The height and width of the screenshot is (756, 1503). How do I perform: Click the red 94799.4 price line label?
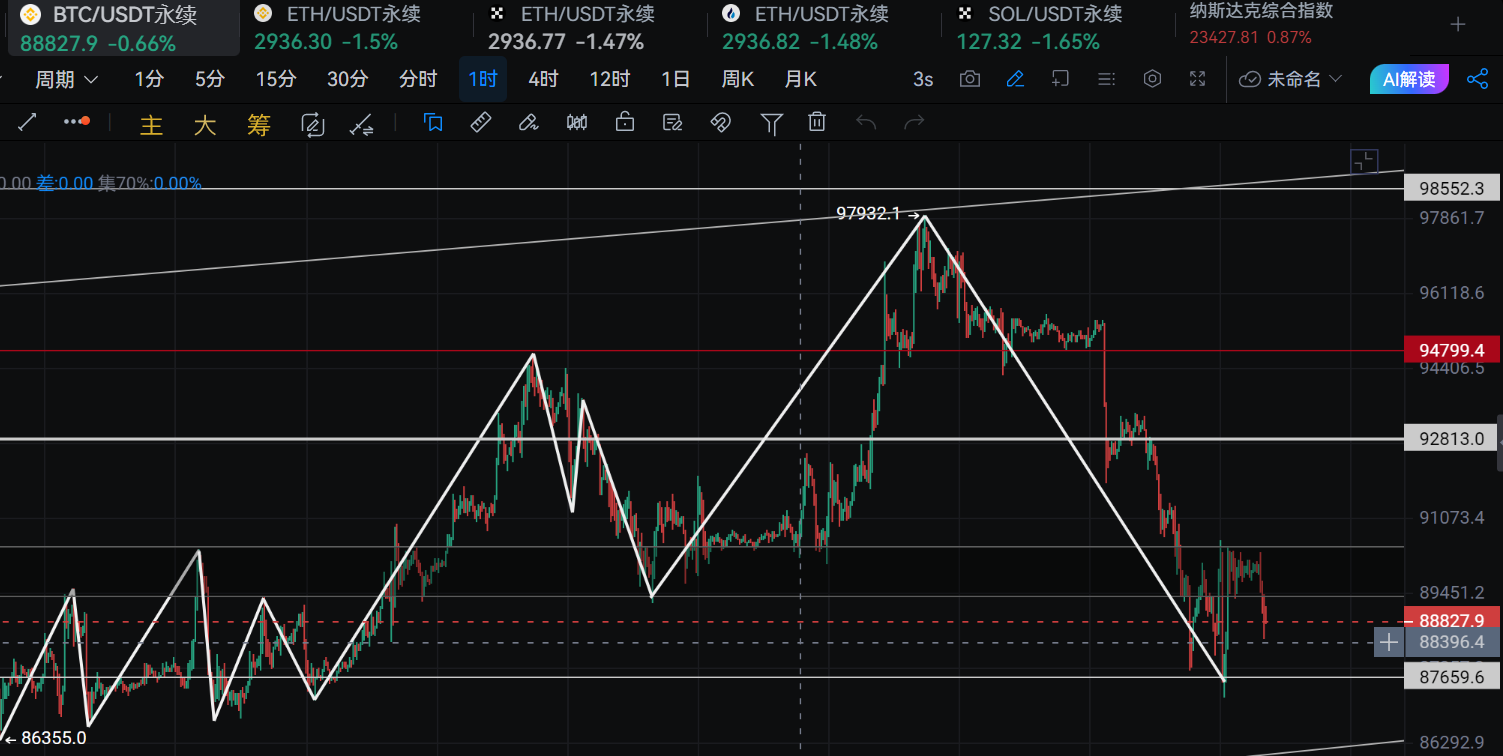tap(1451, 350)
